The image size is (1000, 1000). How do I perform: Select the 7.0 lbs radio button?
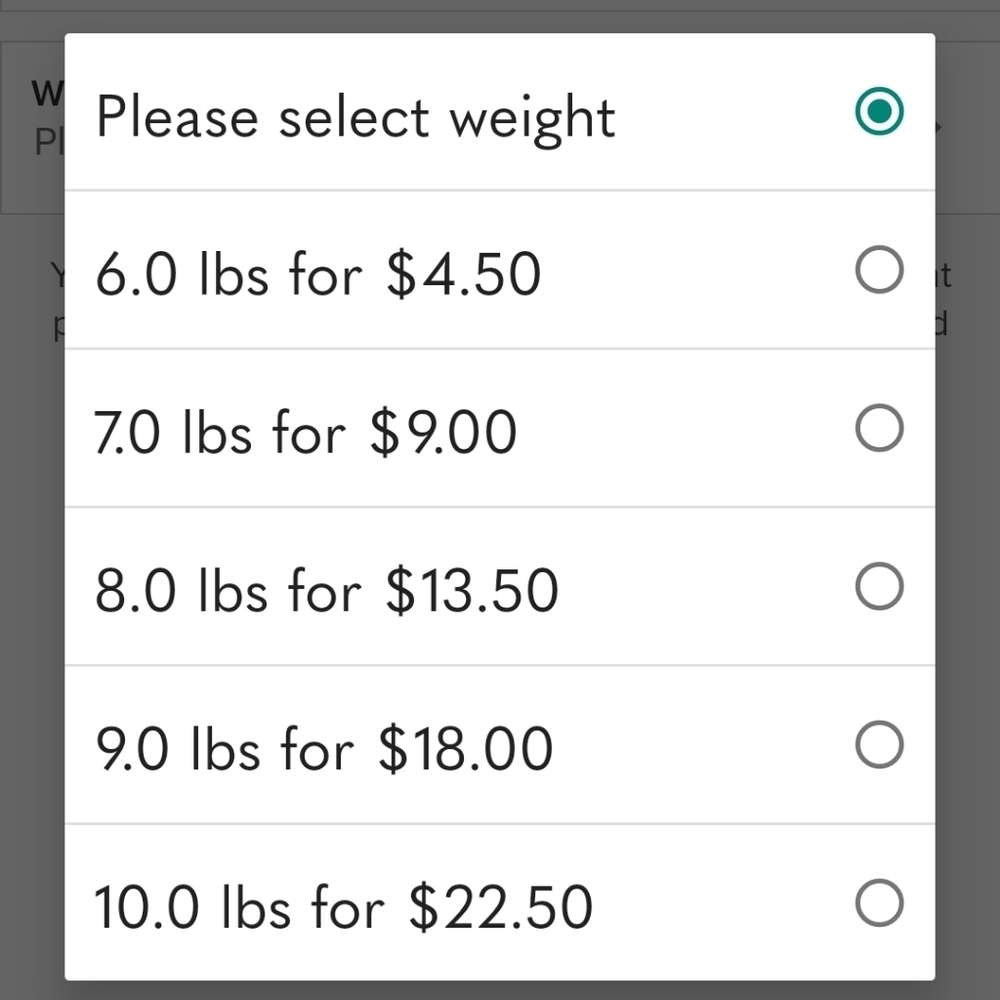tap(879, 427)
